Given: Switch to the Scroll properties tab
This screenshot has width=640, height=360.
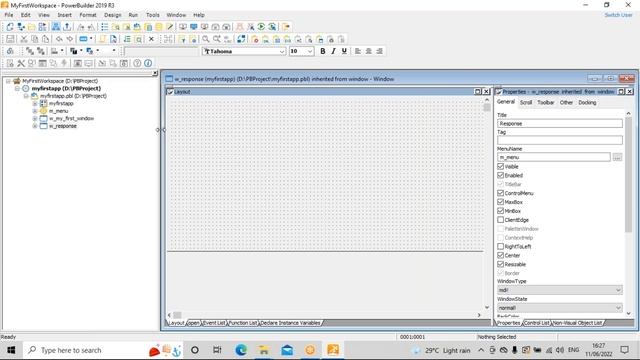Looking at the screenshot, I should [x=526, y=103].
